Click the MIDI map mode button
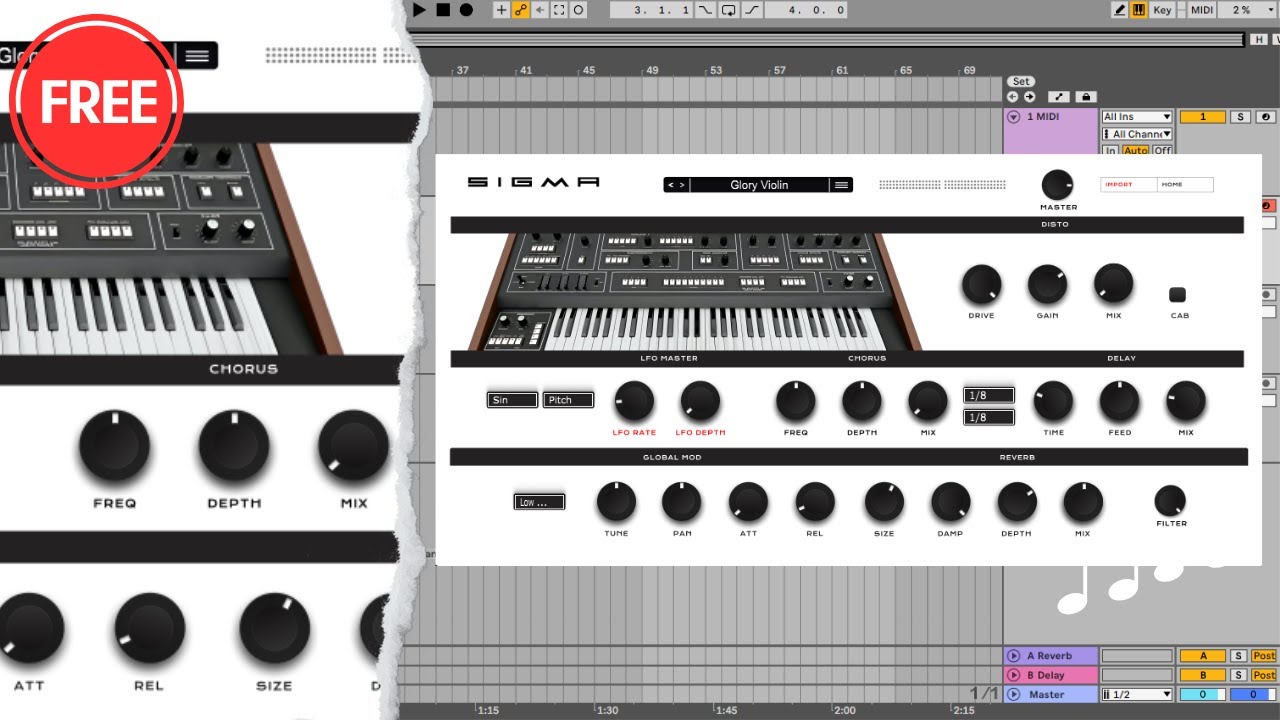The width and height of the screenshot is (1280, 720). (x=1202, y=10)
